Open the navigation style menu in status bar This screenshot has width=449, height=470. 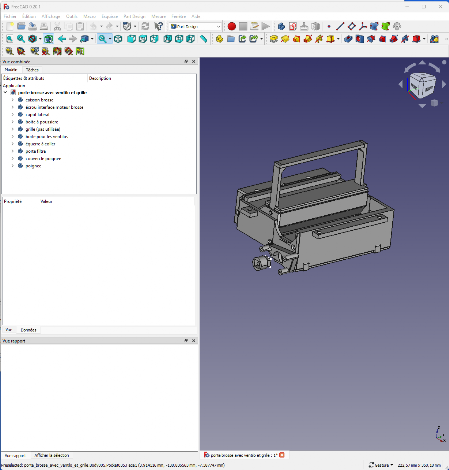381,465
